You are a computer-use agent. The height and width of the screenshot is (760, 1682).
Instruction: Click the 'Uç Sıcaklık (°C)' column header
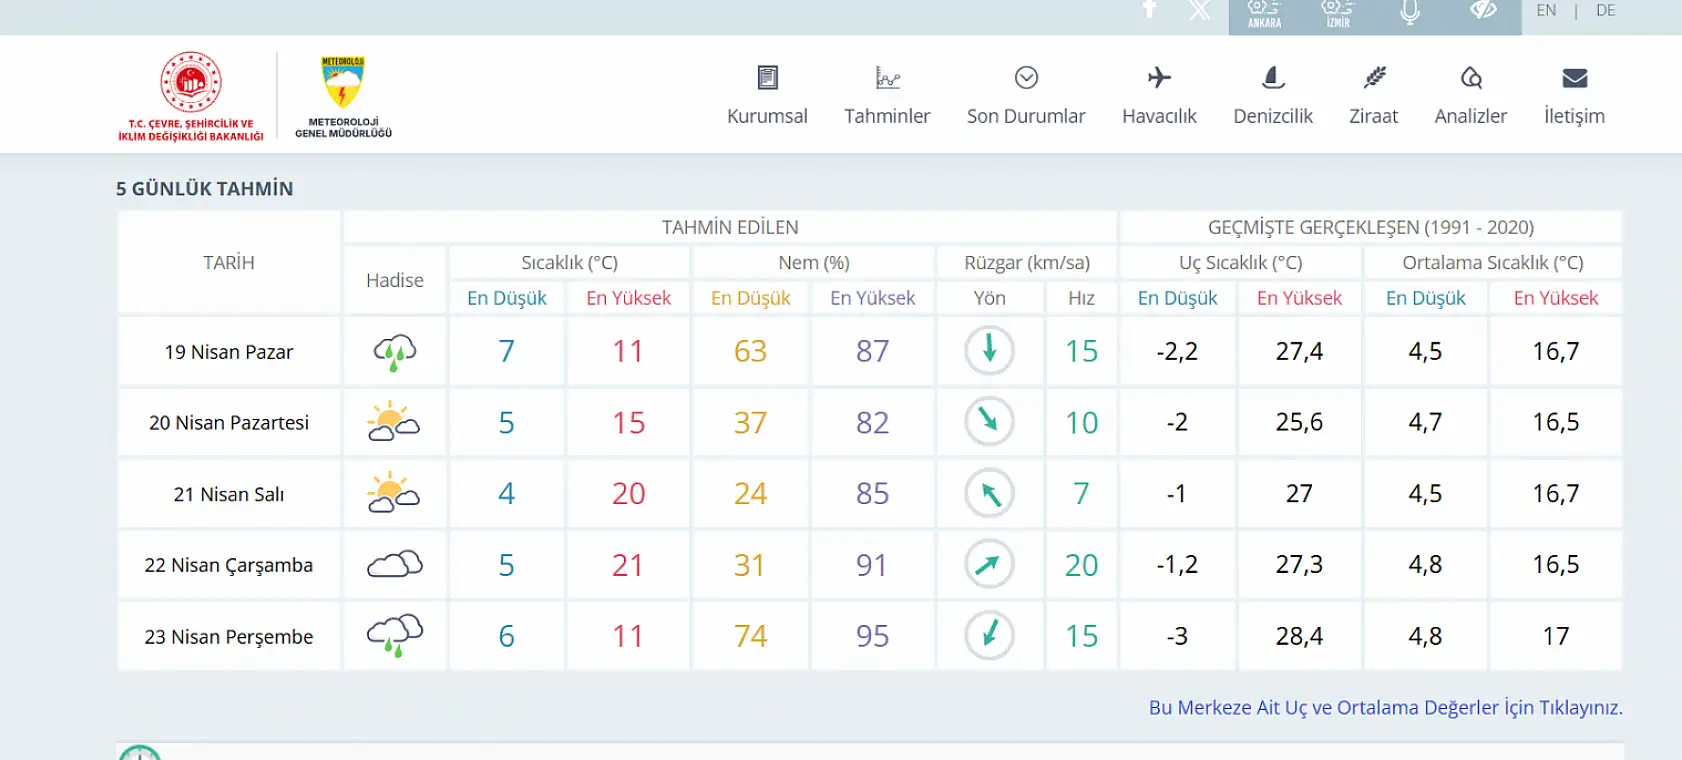point(1240,262)
